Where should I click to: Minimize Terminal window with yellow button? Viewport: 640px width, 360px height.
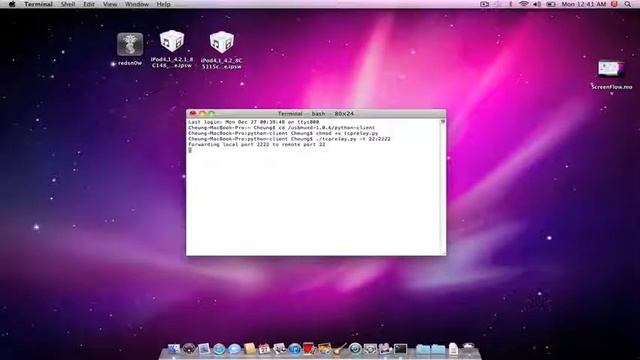(x=202, y=113)
